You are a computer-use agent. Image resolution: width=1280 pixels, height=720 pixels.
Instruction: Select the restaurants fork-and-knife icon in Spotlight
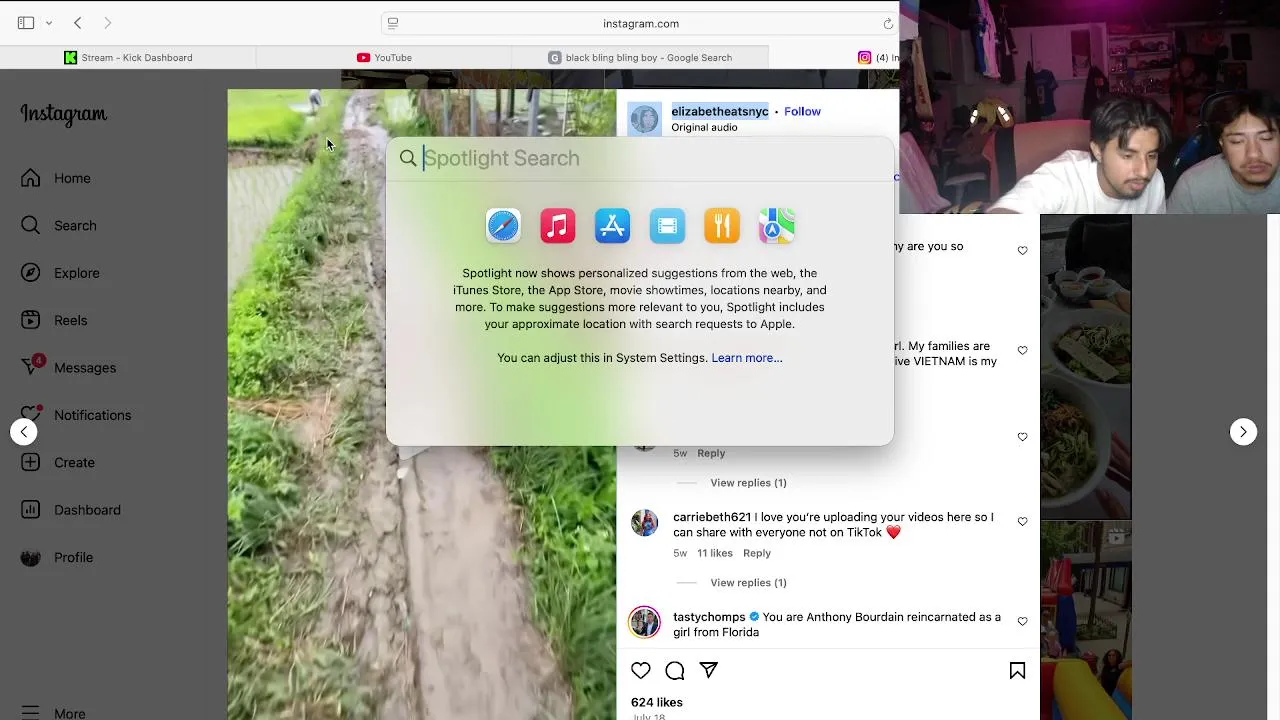[x=722, y=226]
